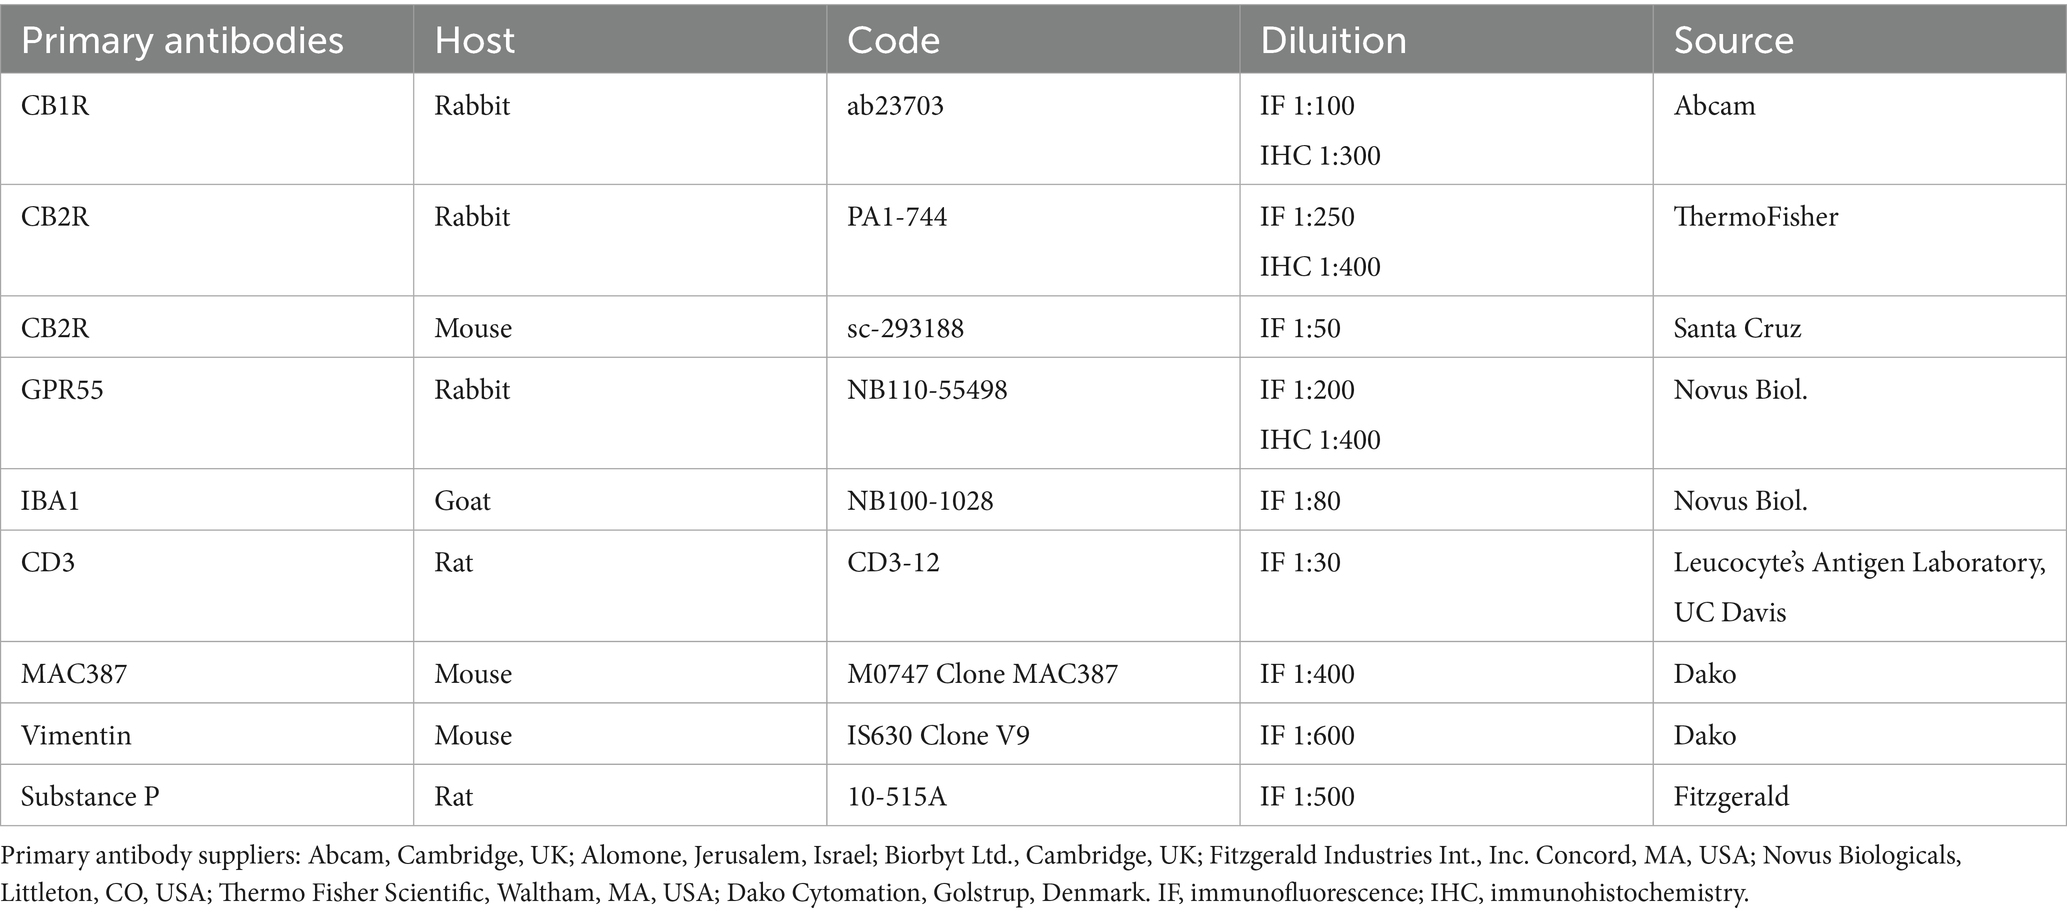Click the ThermoFisher source cell

[x=1755, y=217]
